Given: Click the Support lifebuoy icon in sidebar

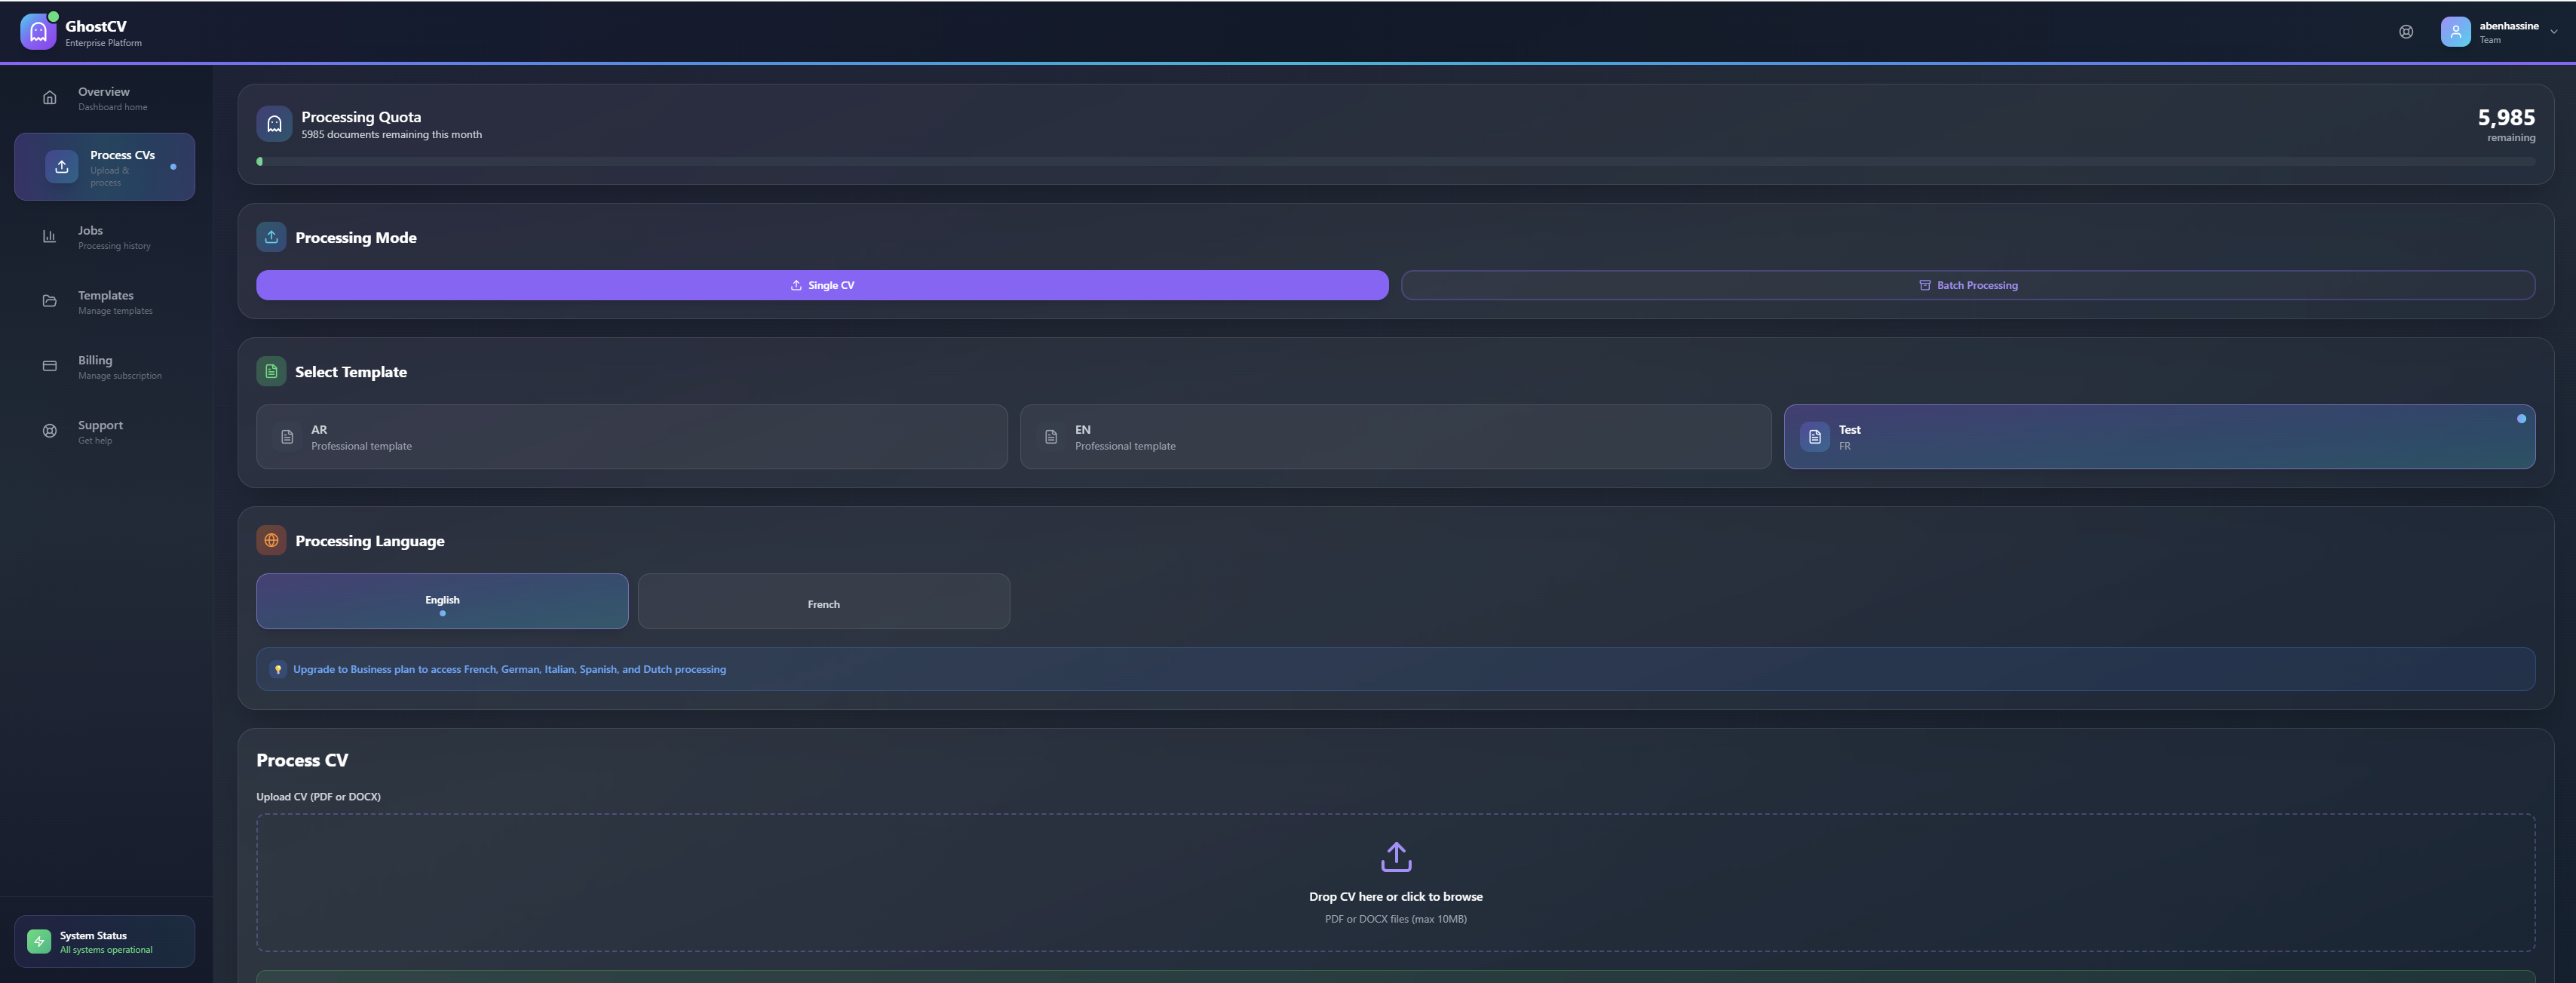Looking at the screenshot, I should (50, 432).
